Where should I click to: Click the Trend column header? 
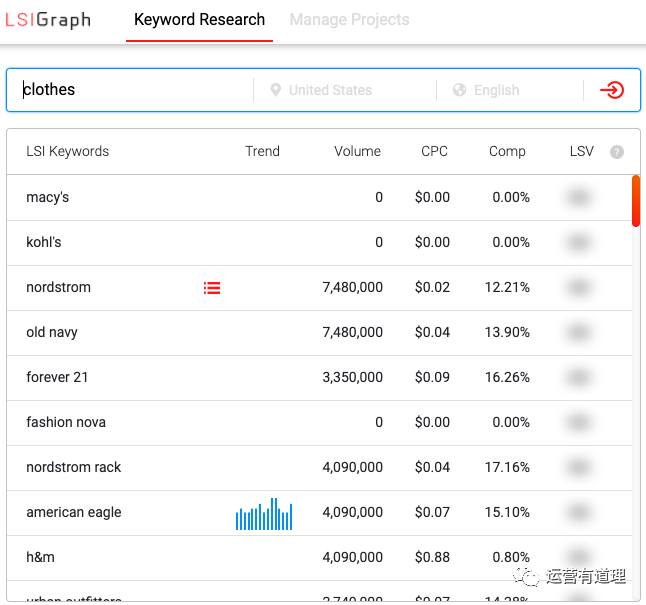(262, 151)
